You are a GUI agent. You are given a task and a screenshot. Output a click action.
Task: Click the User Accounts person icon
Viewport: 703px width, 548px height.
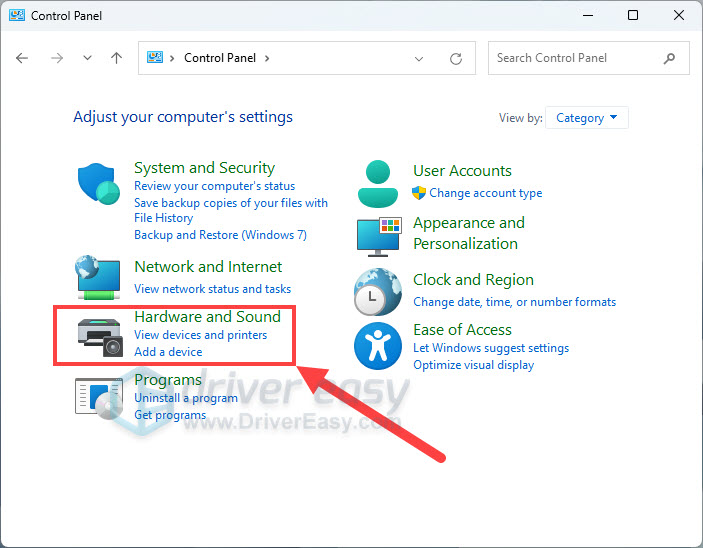378,184
